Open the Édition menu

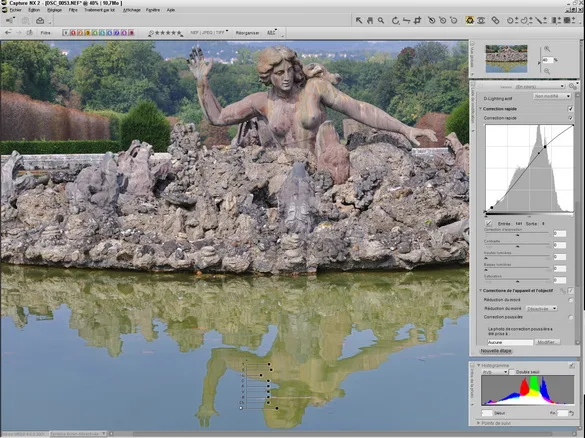34,10
